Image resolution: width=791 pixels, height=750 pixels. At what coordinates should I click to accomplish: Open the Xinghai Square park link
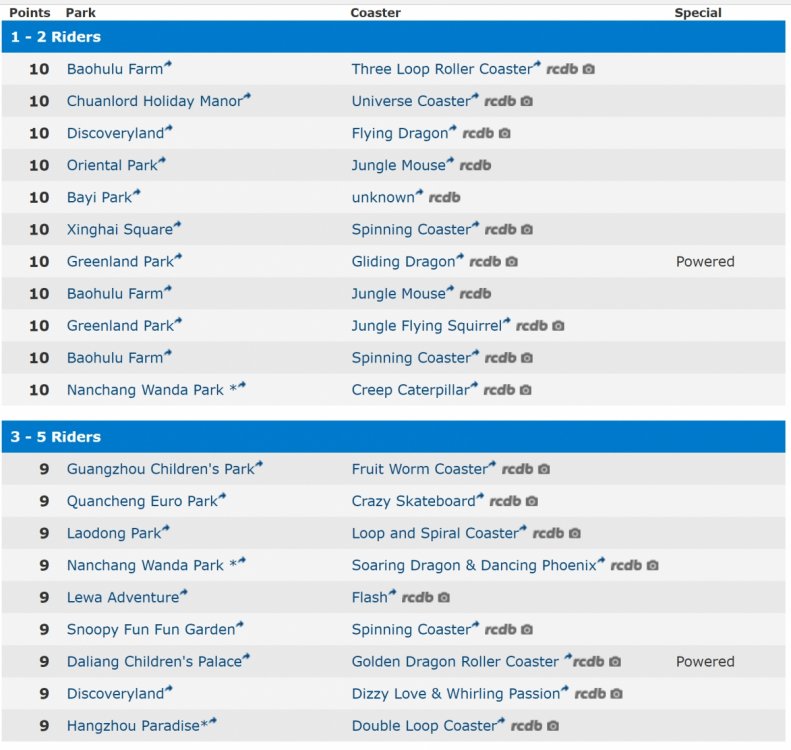(120, 229)
